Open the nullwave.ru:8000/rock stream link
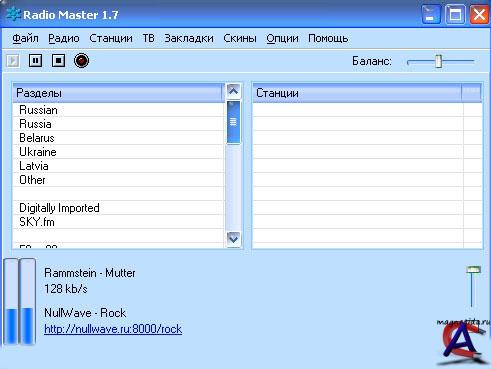The width and height of the screenshot is (491, 369). click(113, 329)
